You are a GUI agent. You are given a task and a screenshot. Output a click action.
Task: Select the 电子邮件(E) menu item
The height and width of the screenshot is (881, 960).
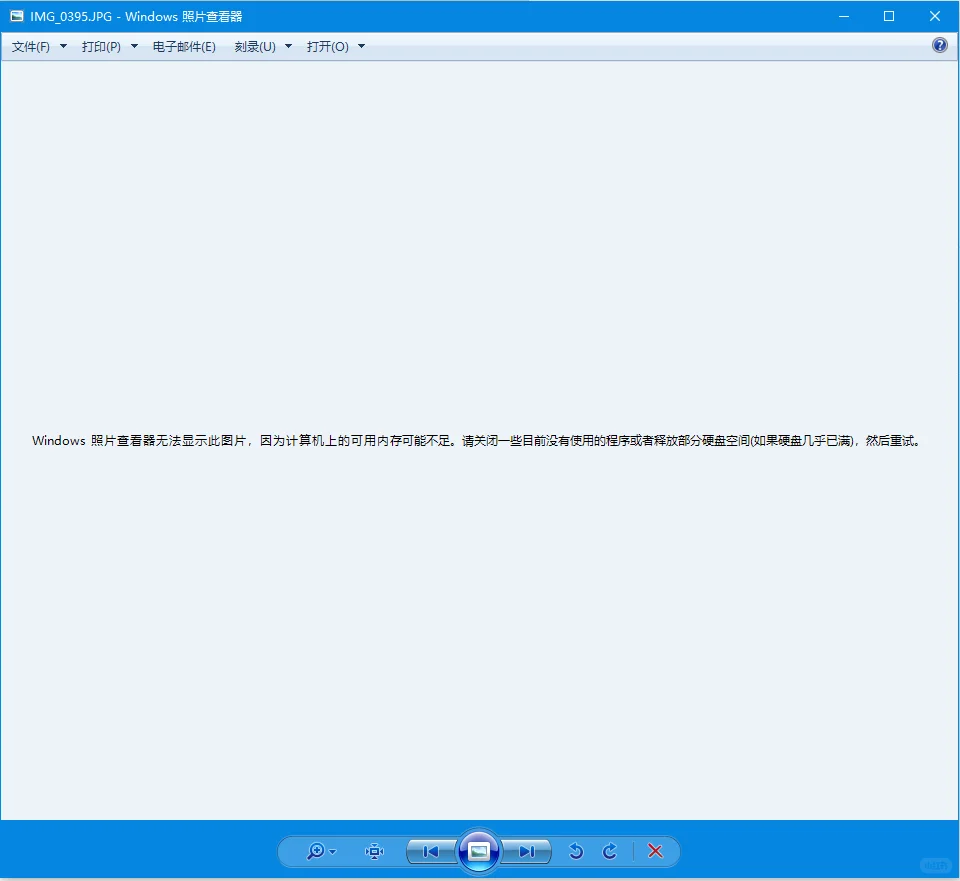click(x=184, y=46)
